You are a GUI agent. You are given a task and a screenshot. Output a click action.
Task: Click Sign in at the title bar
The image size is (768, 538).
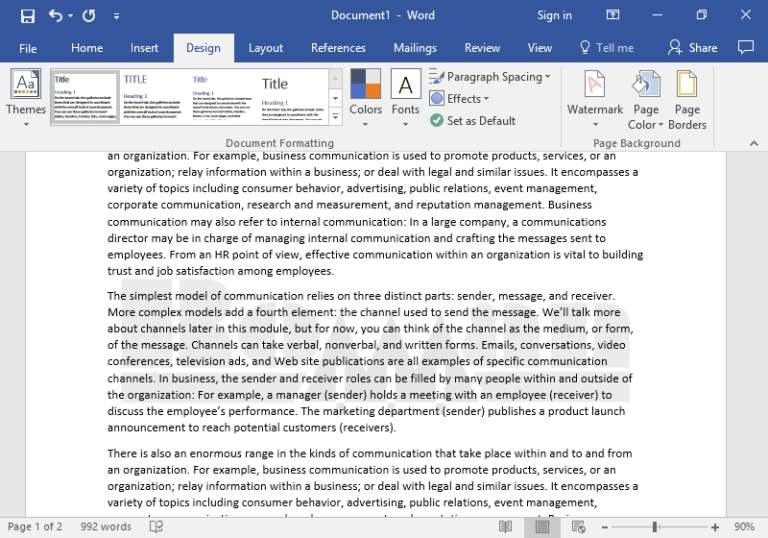[554, 15]
